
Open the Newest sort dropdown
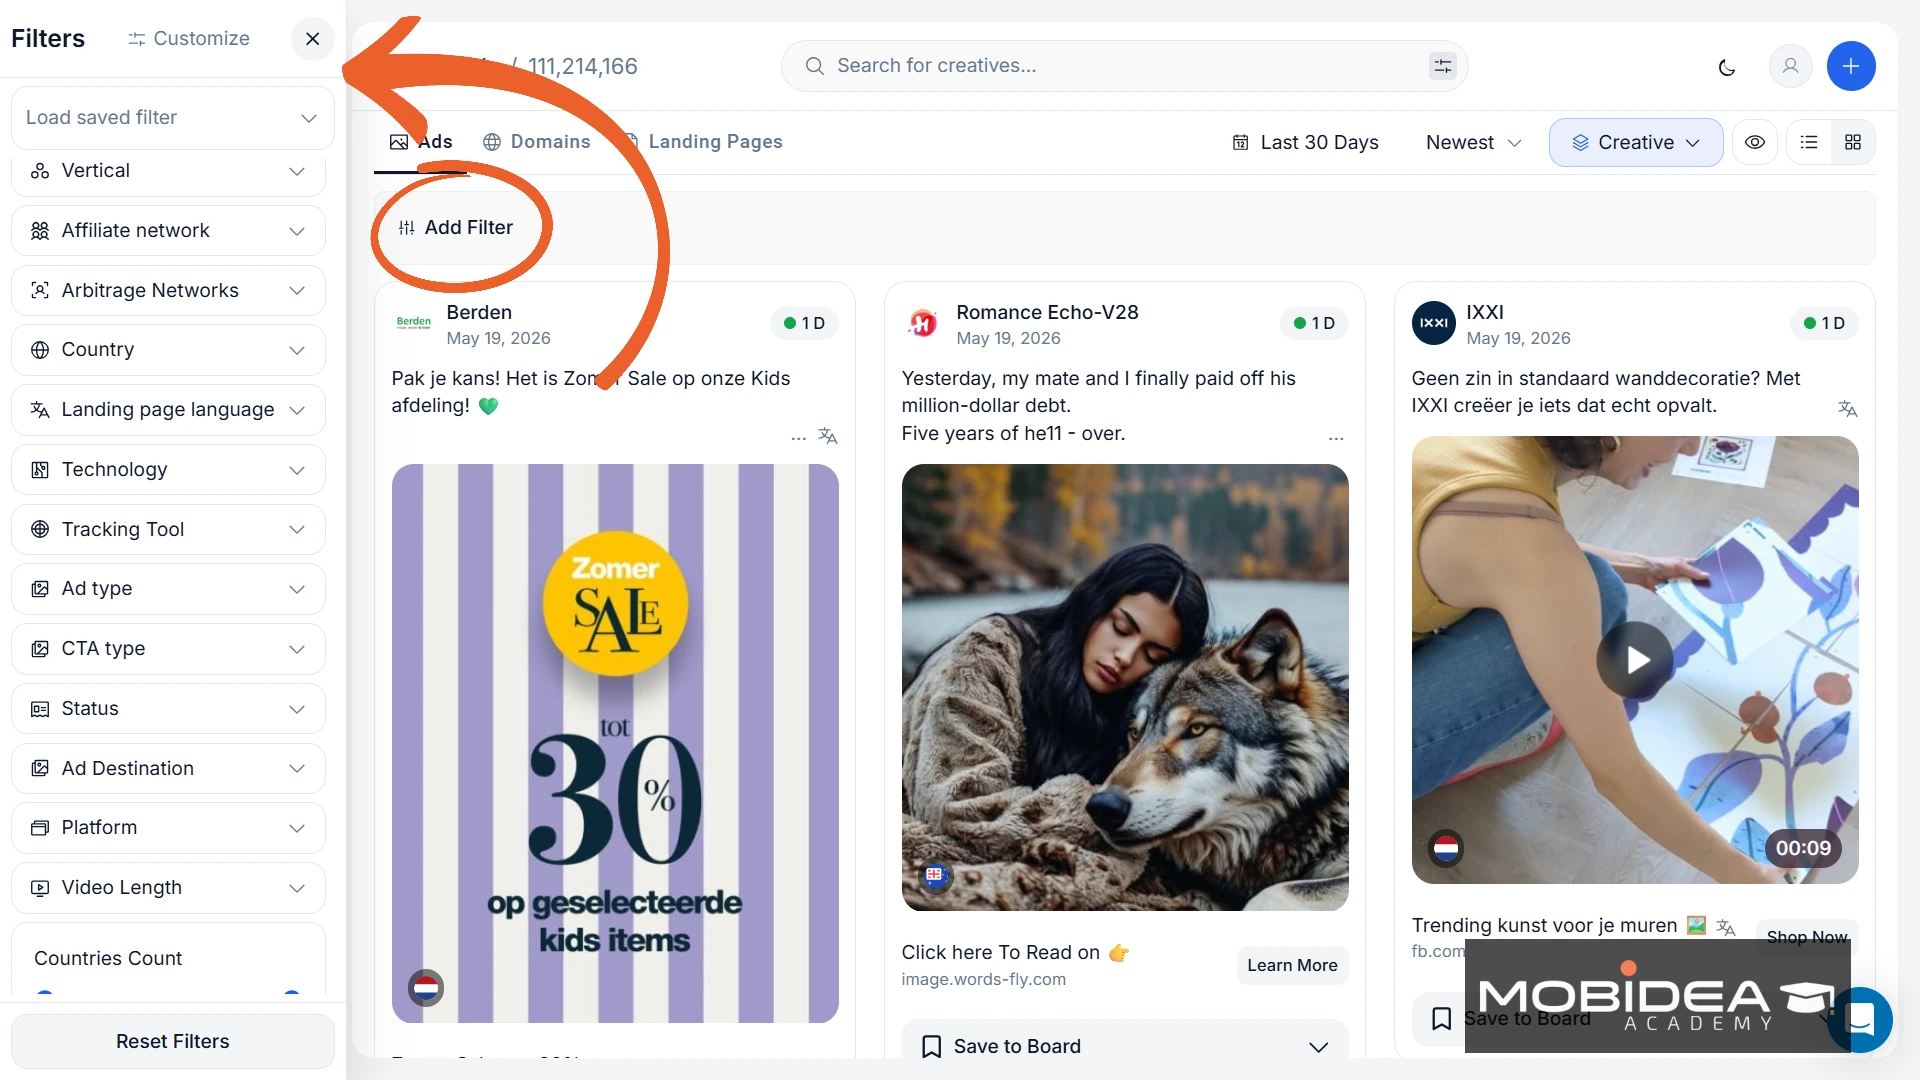click(x=1474, y=143)
